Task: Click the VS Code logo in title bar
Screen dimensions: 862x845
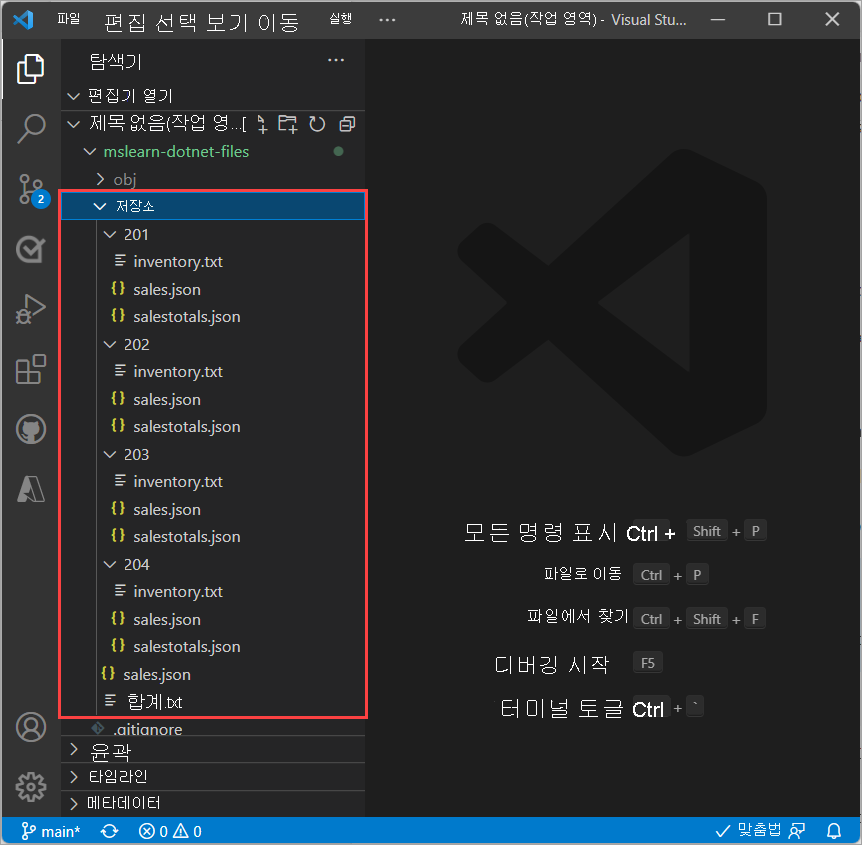Action: [24, 20]
